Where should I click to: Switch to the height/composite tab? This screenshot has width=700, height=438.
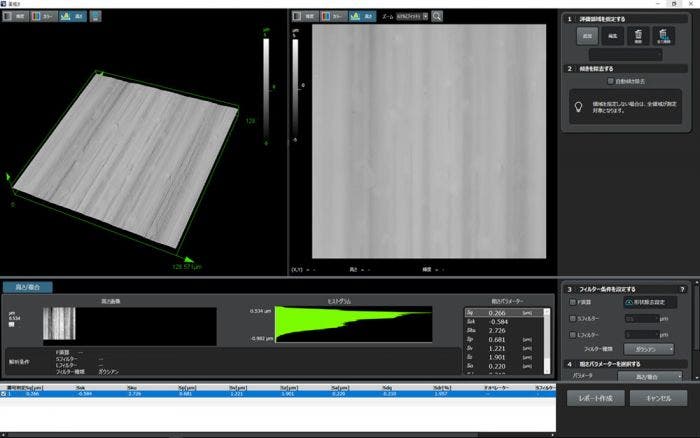point(28,288)
